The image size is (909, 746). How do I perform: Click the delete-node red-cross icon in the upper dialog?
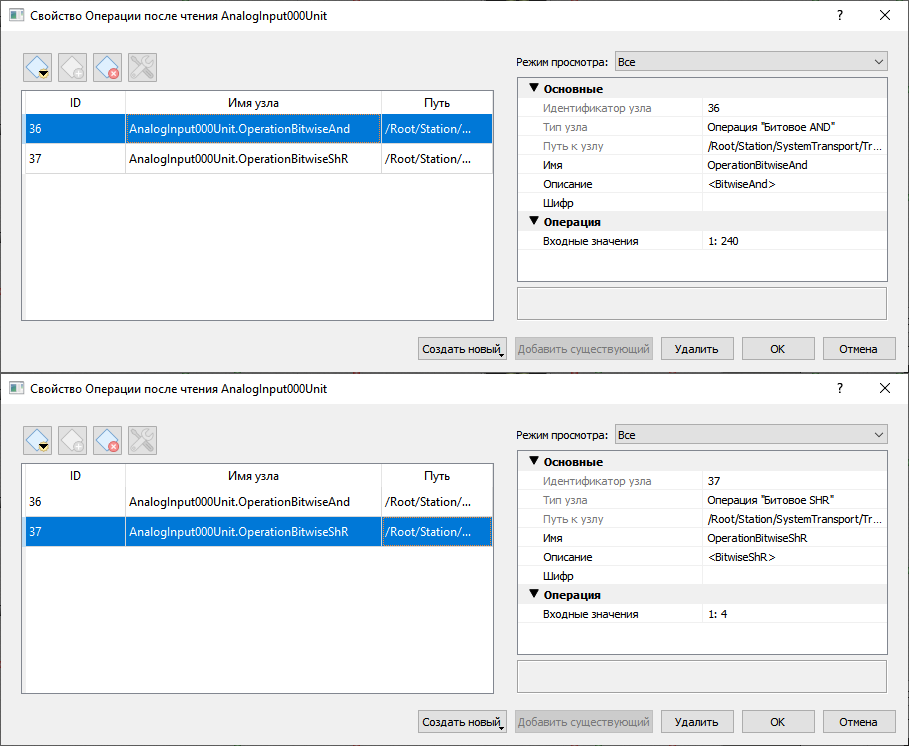coord(107,67)
